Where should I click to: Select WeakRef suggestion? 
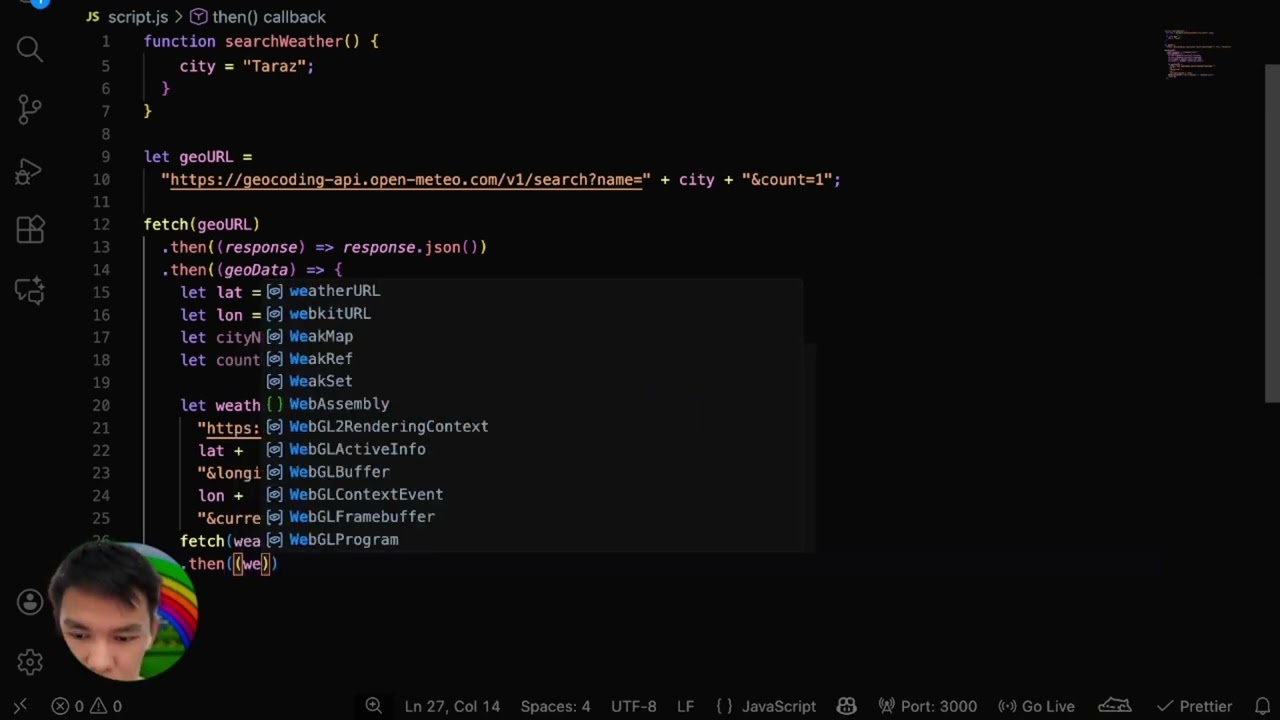[533, 359]
